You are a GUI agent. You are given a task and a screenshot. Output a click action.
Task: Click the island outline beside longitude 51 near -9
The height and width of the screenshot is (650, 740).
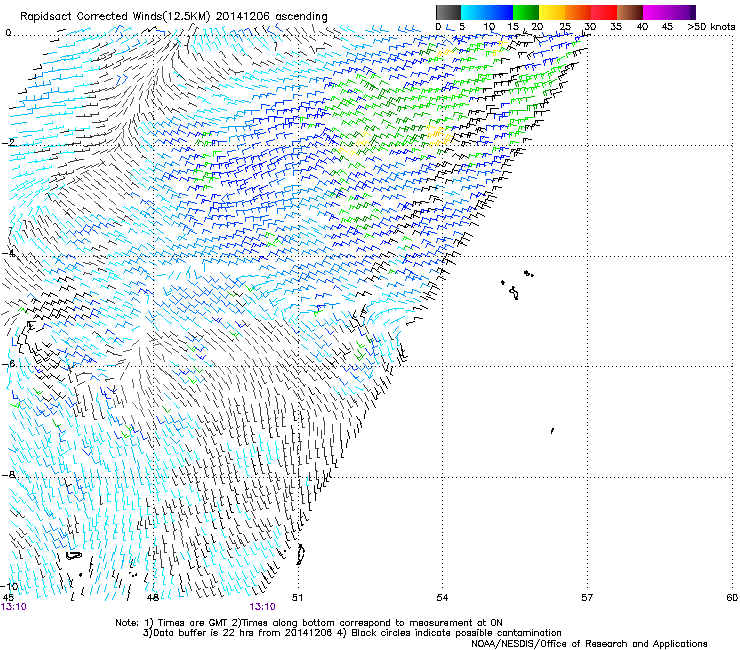300,555
